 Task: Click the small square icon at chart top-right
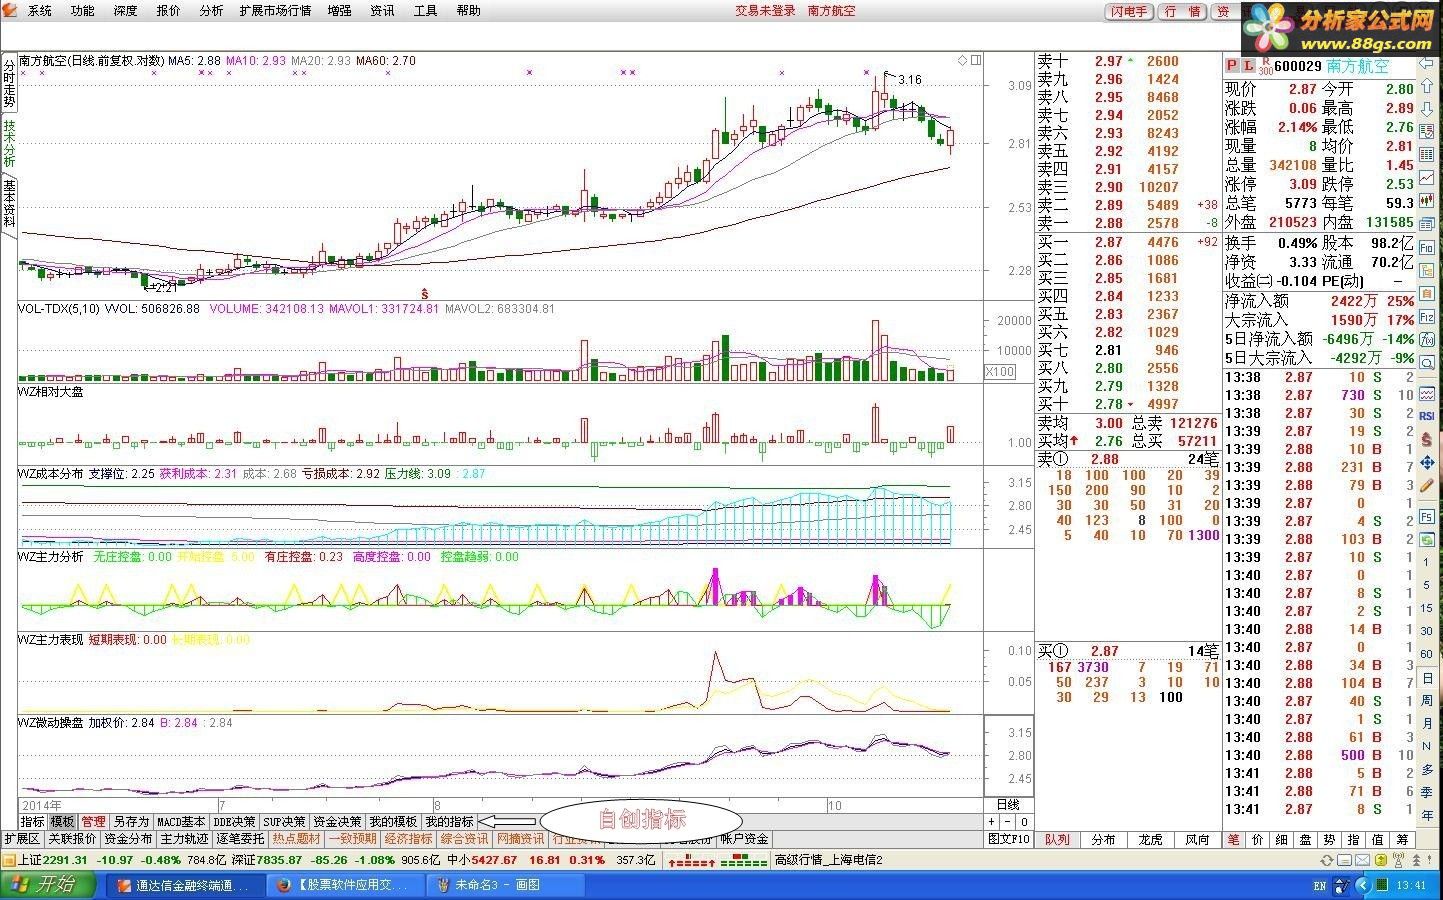coord(976,60)
